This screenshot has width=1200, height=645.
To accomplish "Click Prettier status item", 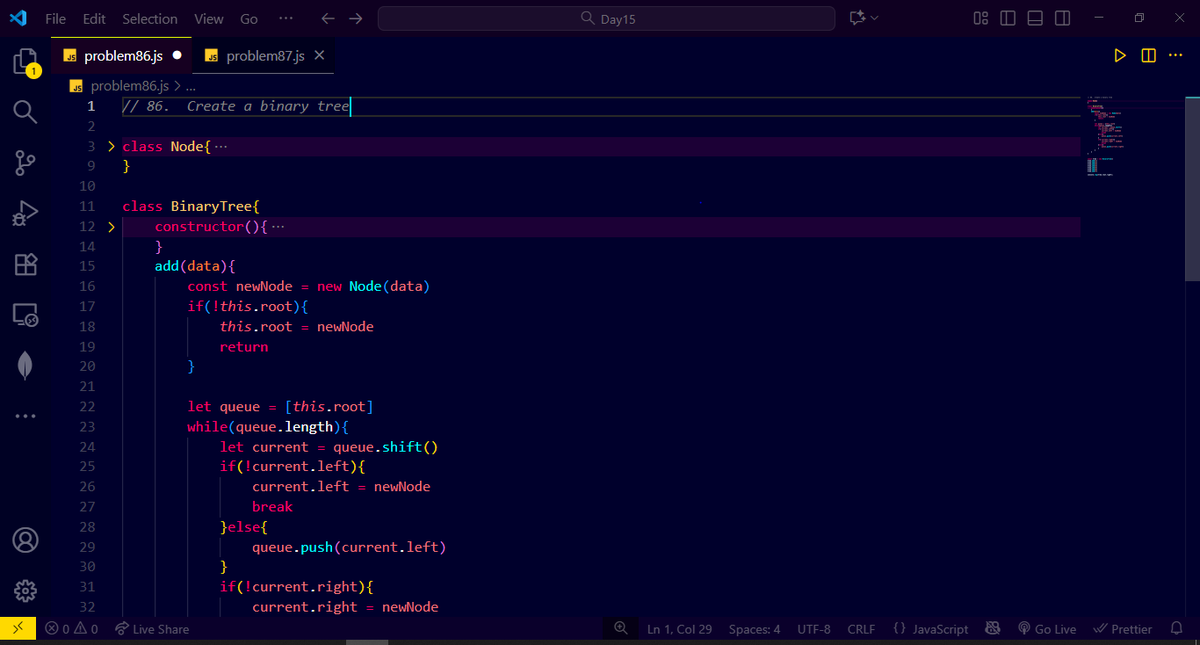I will (1123, 629).
